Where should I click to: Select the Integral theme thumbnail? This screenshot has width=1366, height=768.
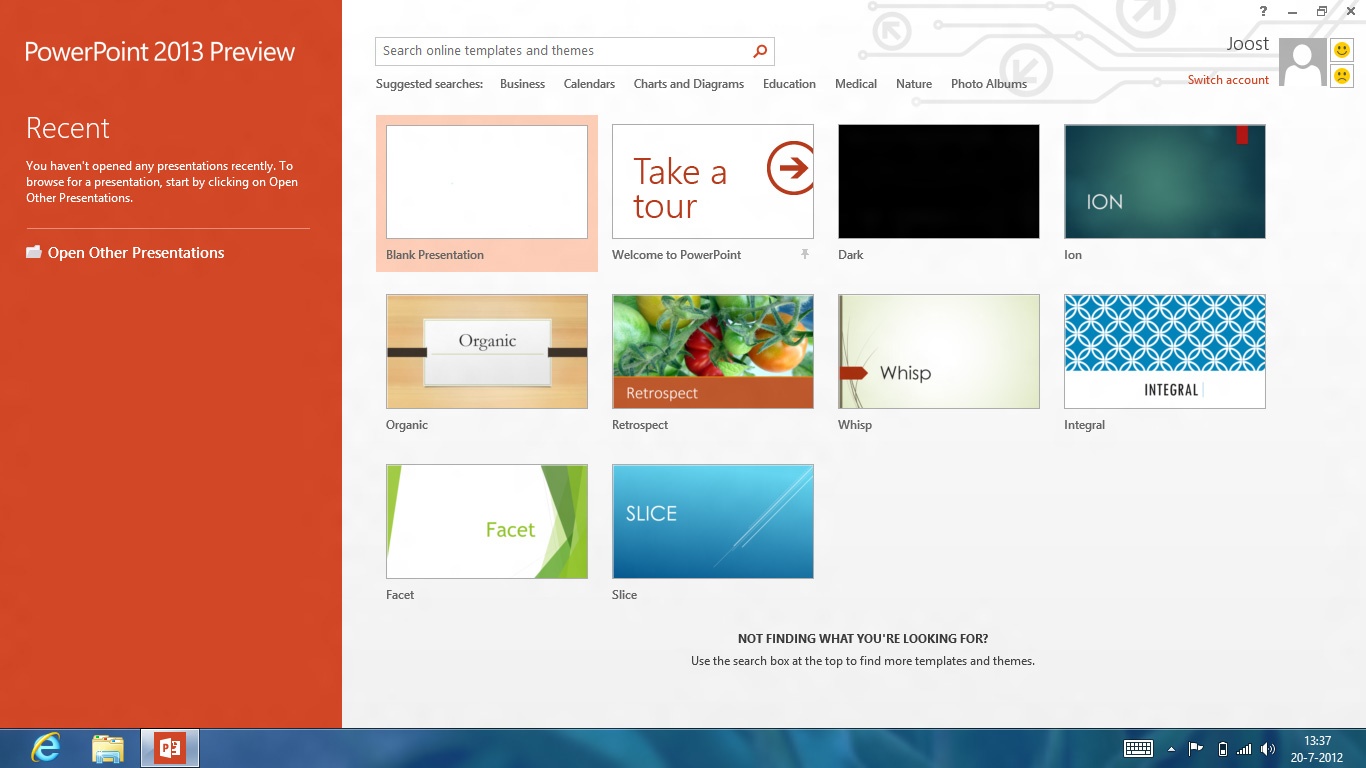coord(1165,352)
